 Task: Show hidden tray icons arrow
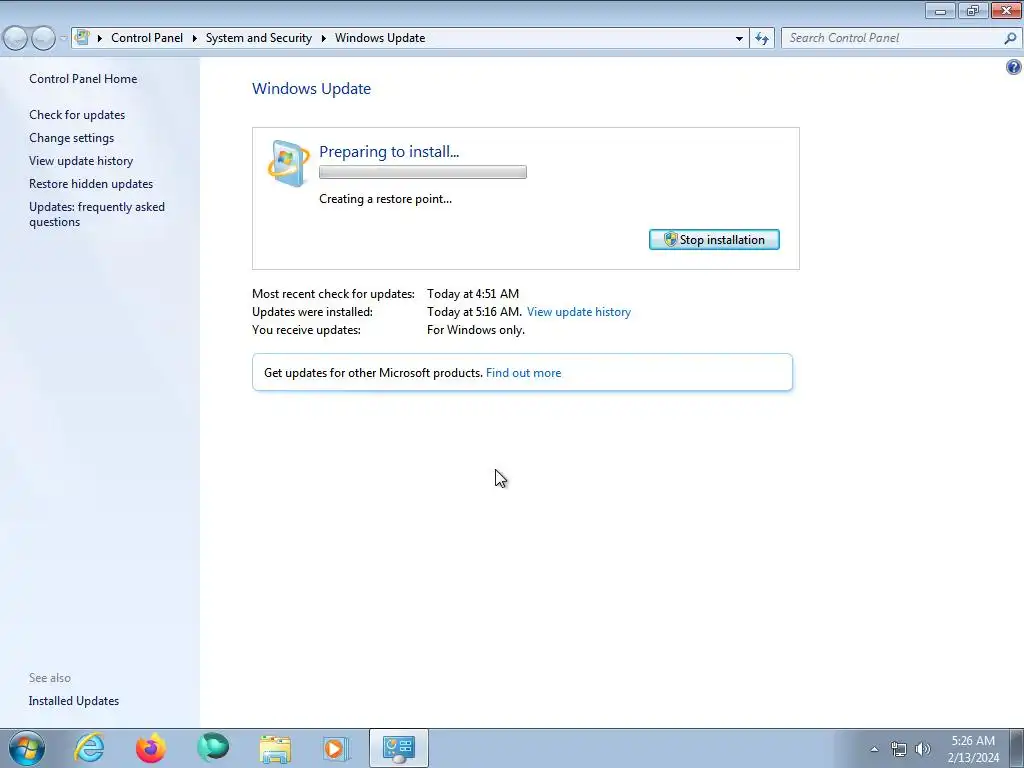coord(874,749)
